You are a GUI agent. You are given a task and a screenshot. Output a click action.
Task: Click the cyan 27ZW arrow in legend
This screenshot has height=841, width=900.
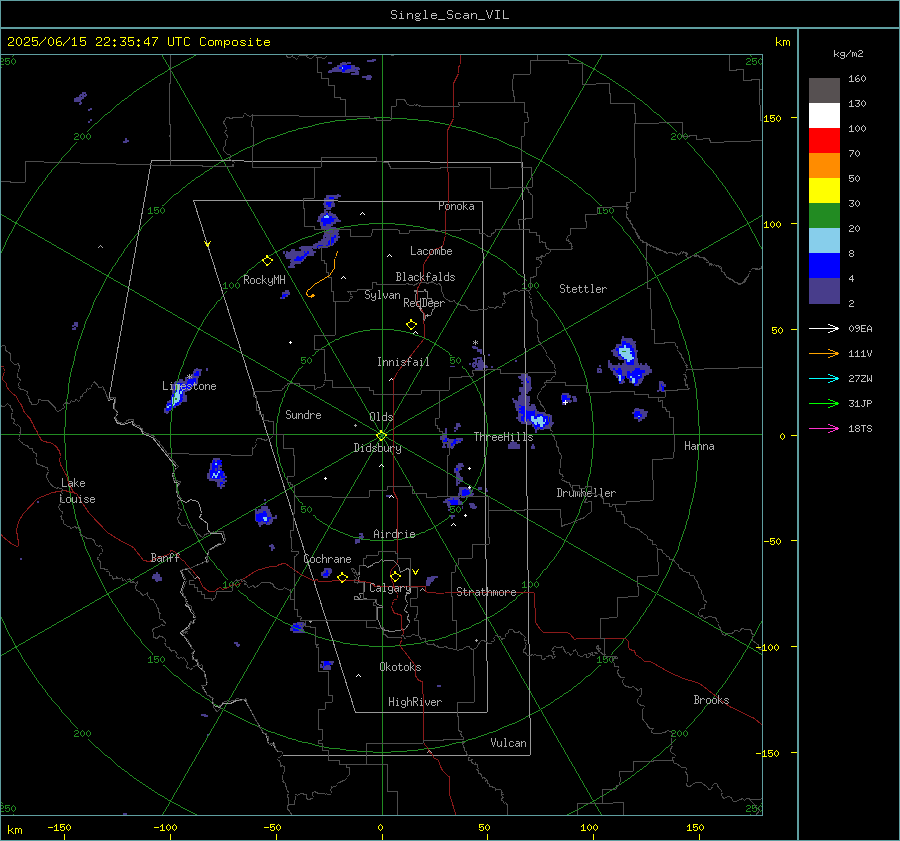(x=824, y=378)
